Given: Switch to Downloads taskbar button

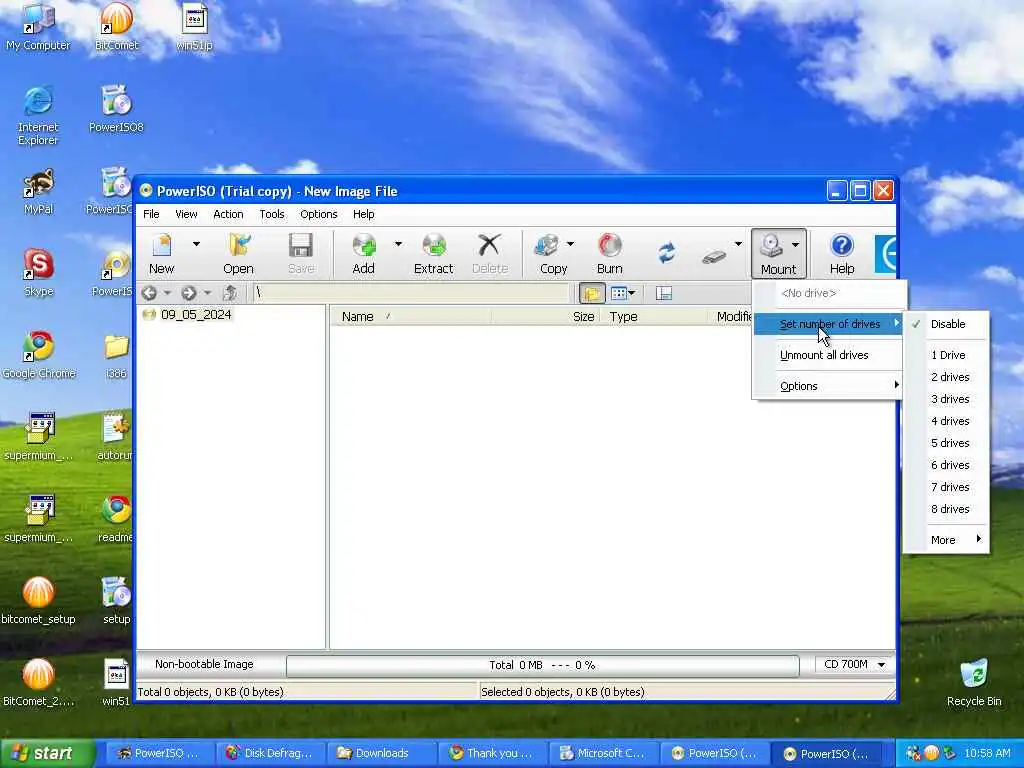Looking at the screenshot, I should coord(381,753).
